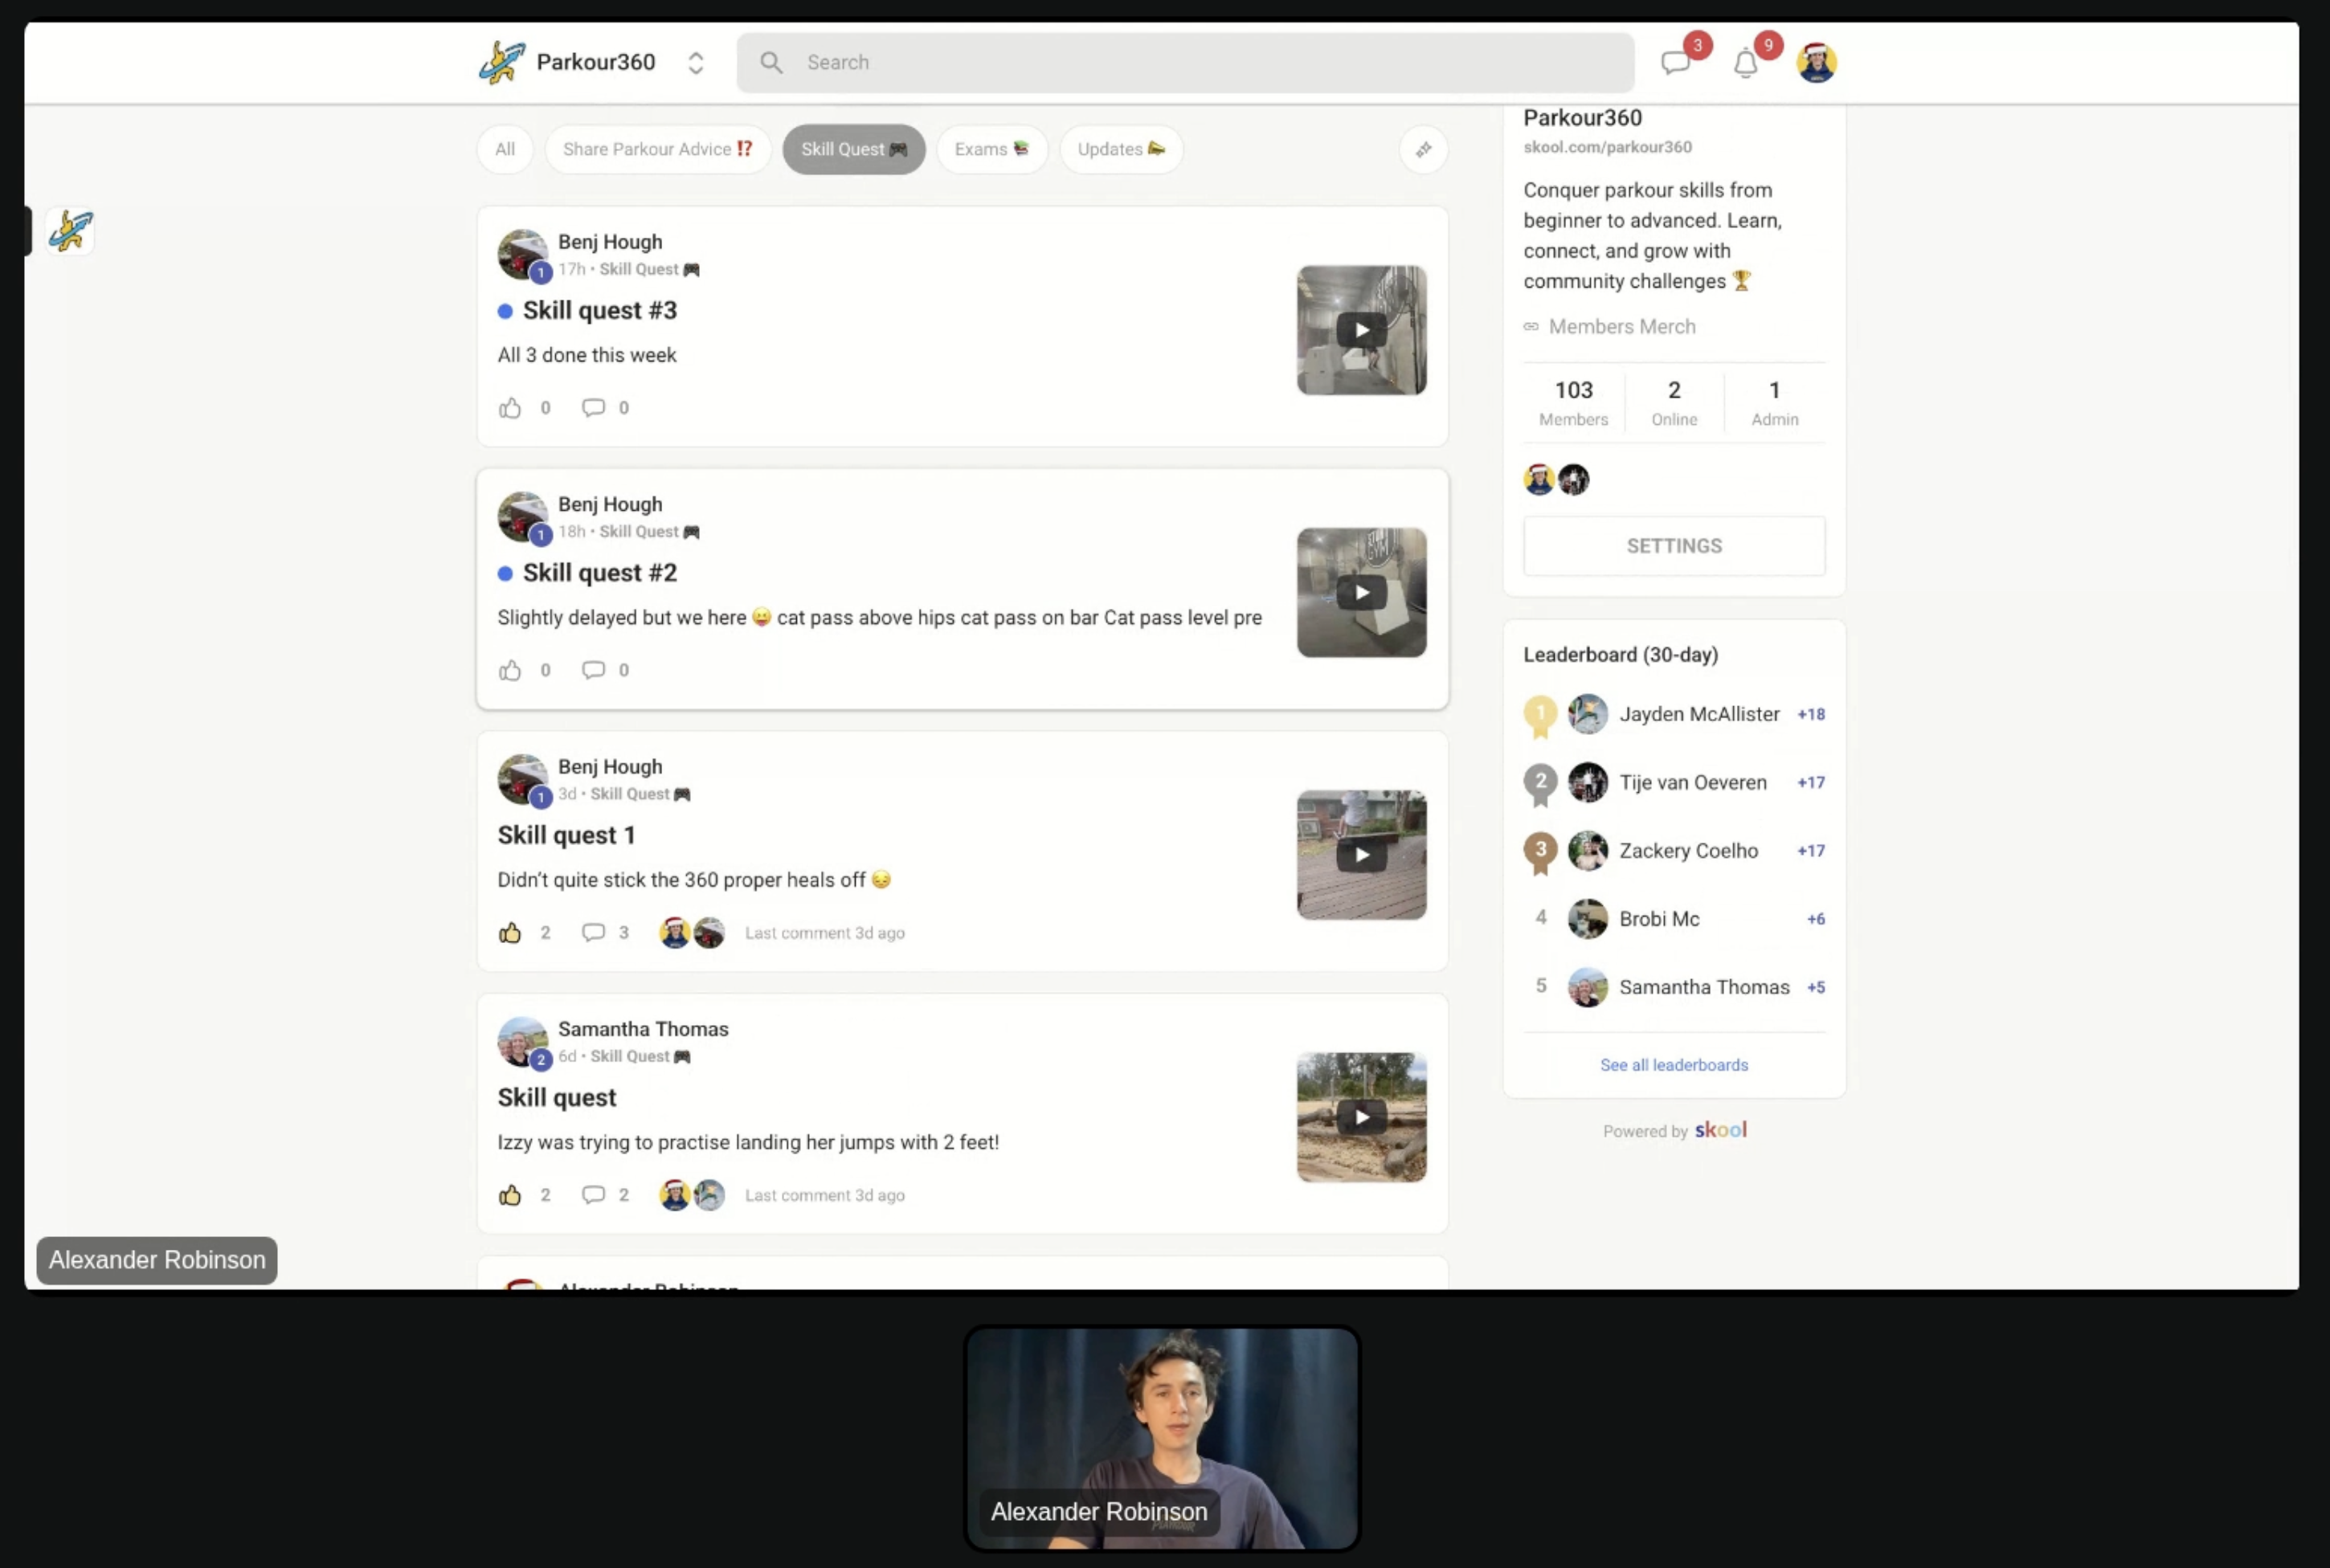Click the profile avatar in top bar
The height and width of the screenshot is (1568, 2330).
tap(1816, 63)
